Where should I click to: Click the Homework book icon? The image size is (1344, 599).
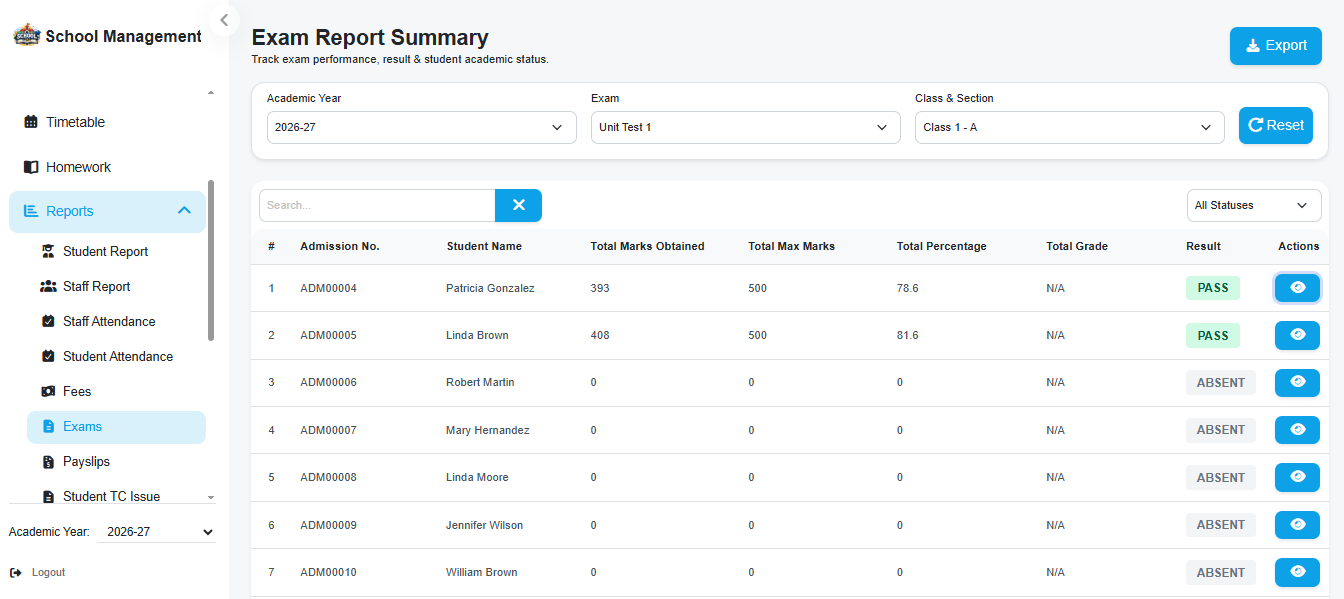point(31,167)
